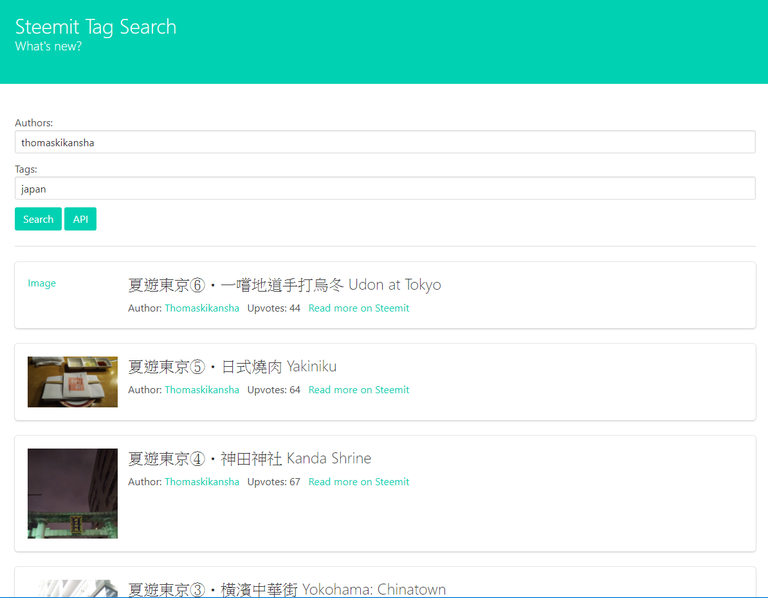Read more on Steemit for Yakiniku post
Image resolution: width=768 pixels, height=598 pixels.
(x=358, y=390)
